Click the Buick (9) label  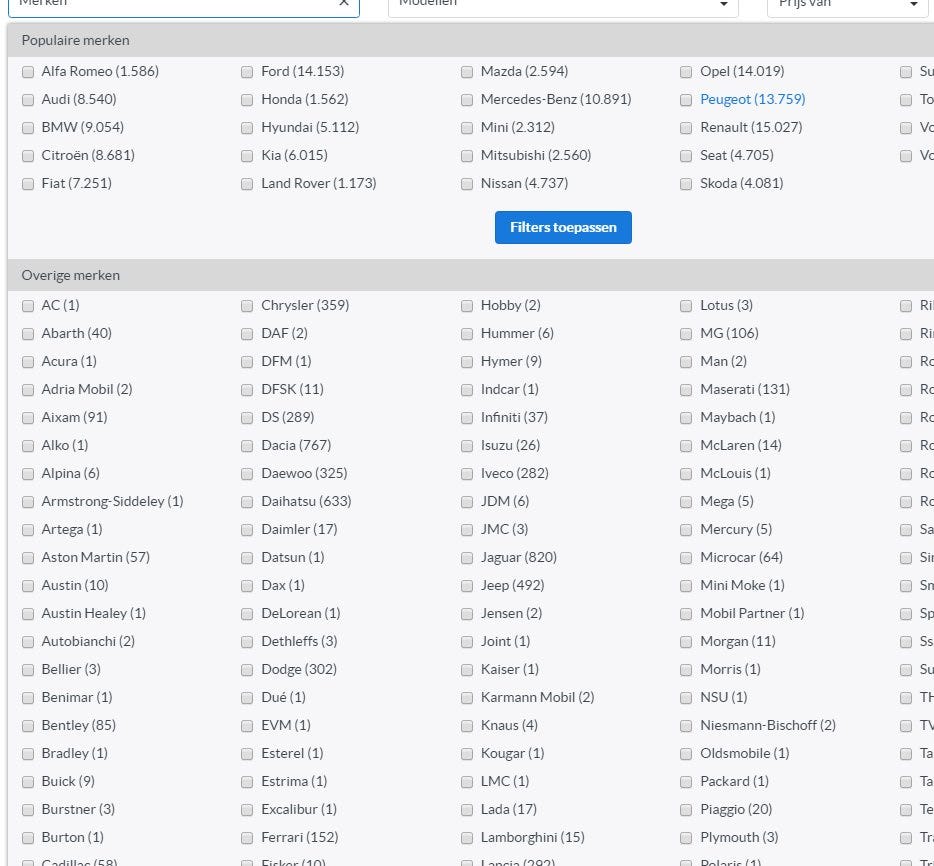68,781
